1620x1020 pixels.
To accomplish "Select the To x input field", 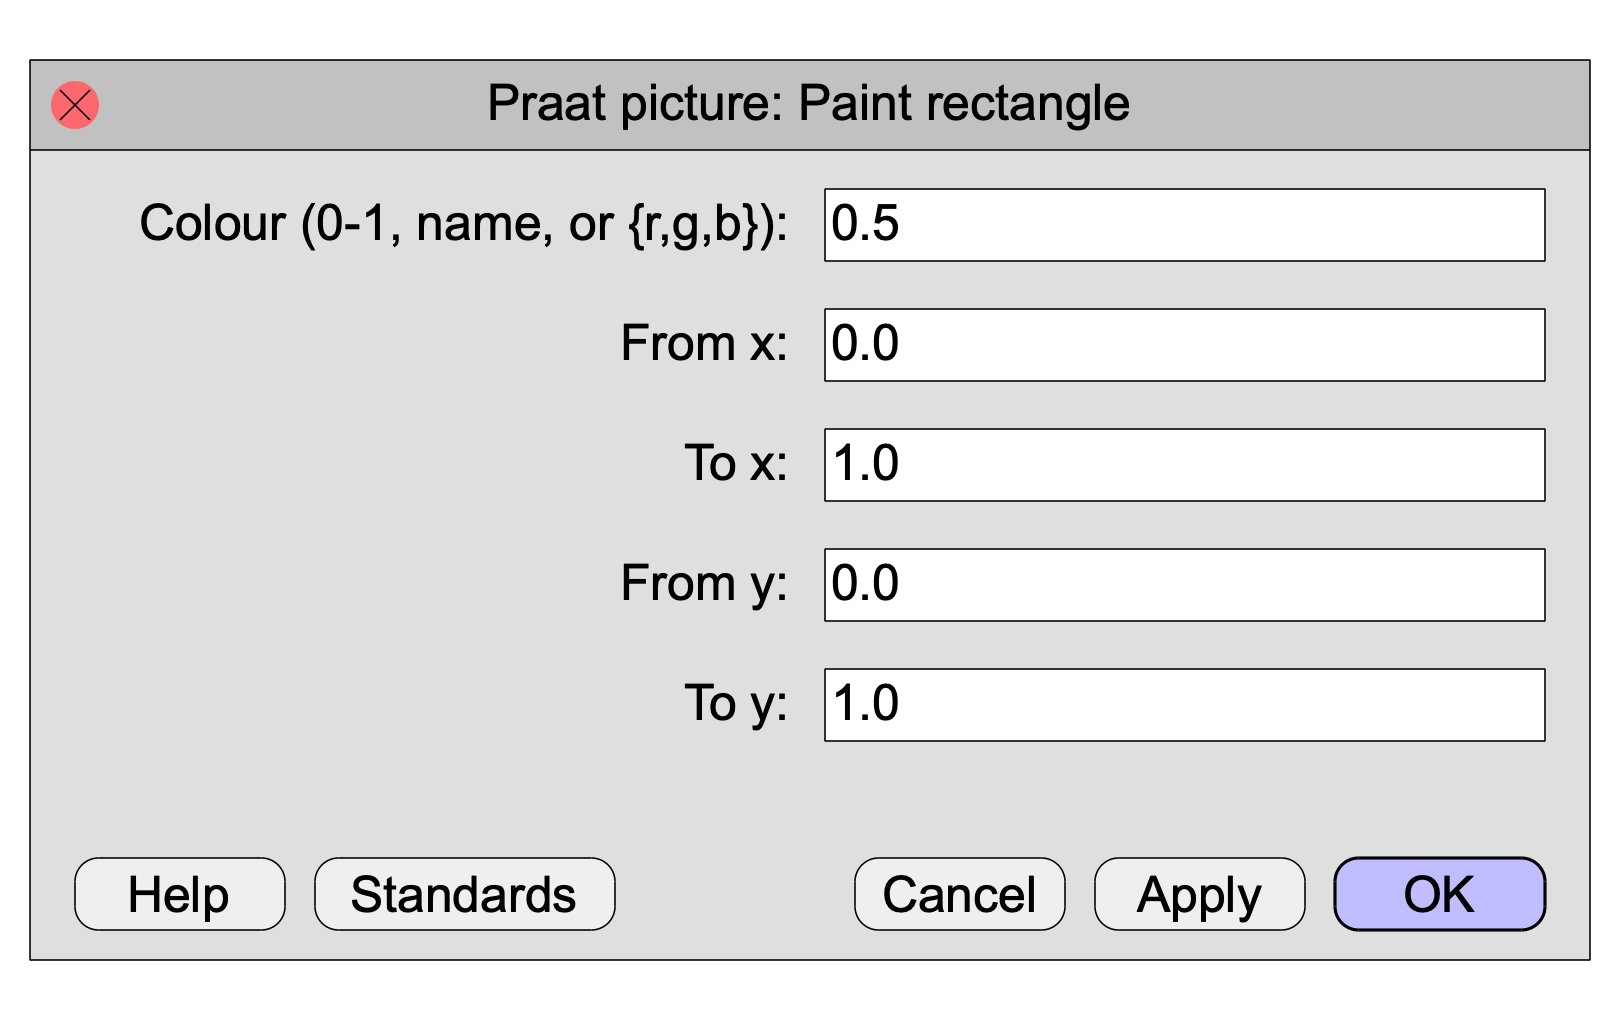I will pyautogui.click(x=1184, y=465).
